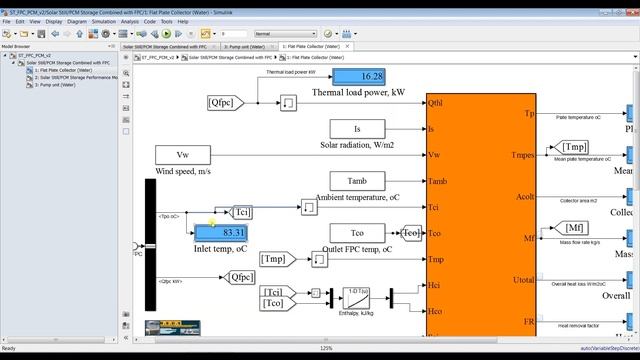The image size is (640, 360).
Task: Open the Library Browser icon
Action: [x=93, y=34]
